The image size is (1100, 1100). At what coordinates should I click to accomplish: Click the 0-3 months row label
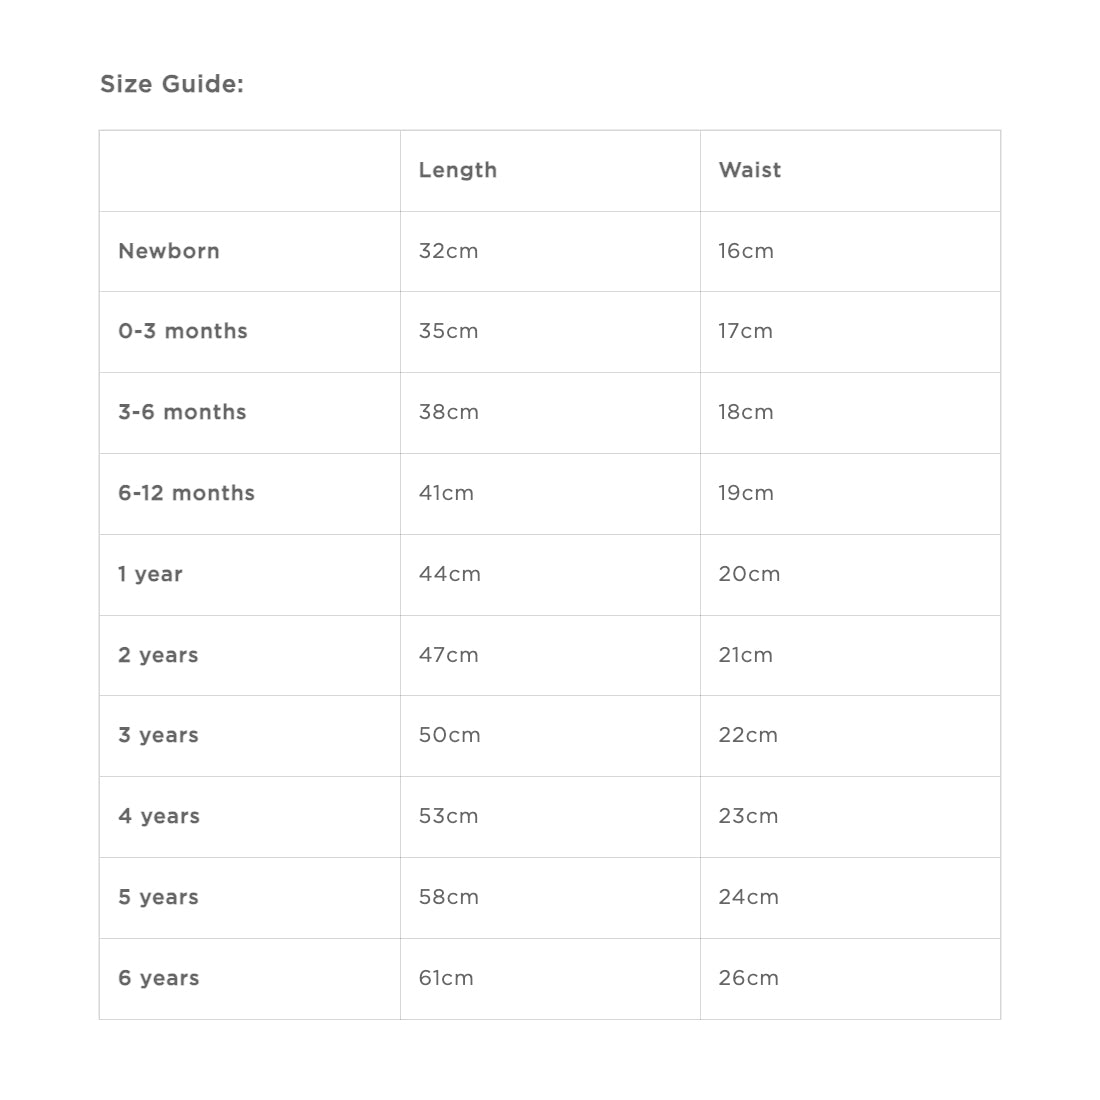(x=183, y=331)
